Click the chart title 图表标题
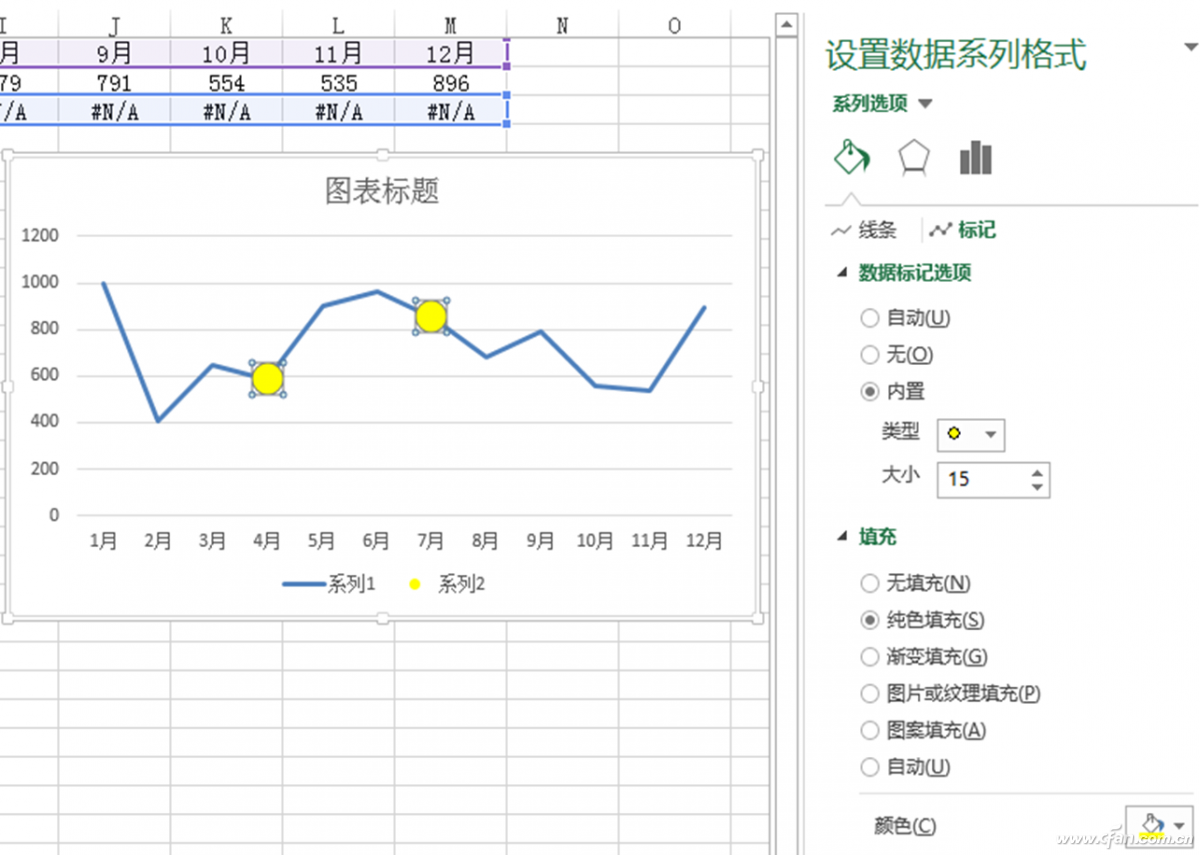The width and height of the screenshot is (1200, 855). tap(382, 191)
